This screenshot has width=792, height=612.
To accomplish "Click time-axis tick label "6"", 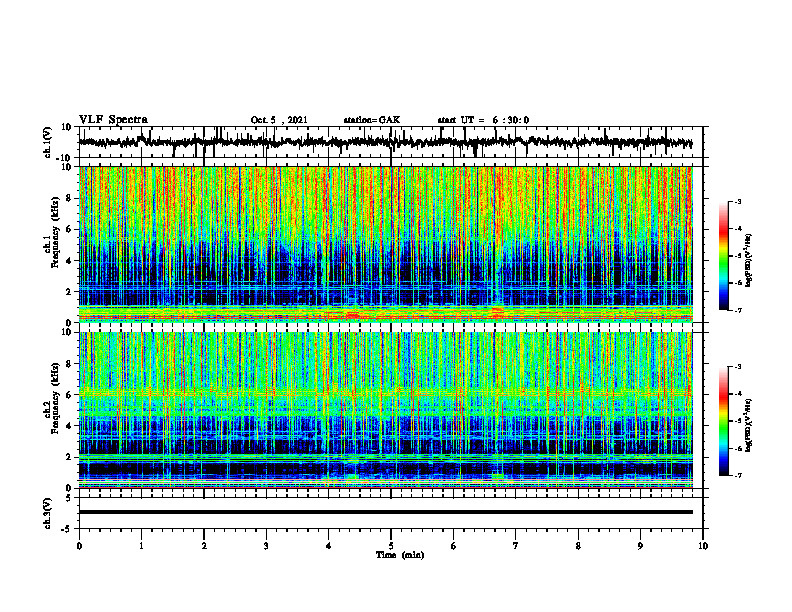I will tap(454, 546).
